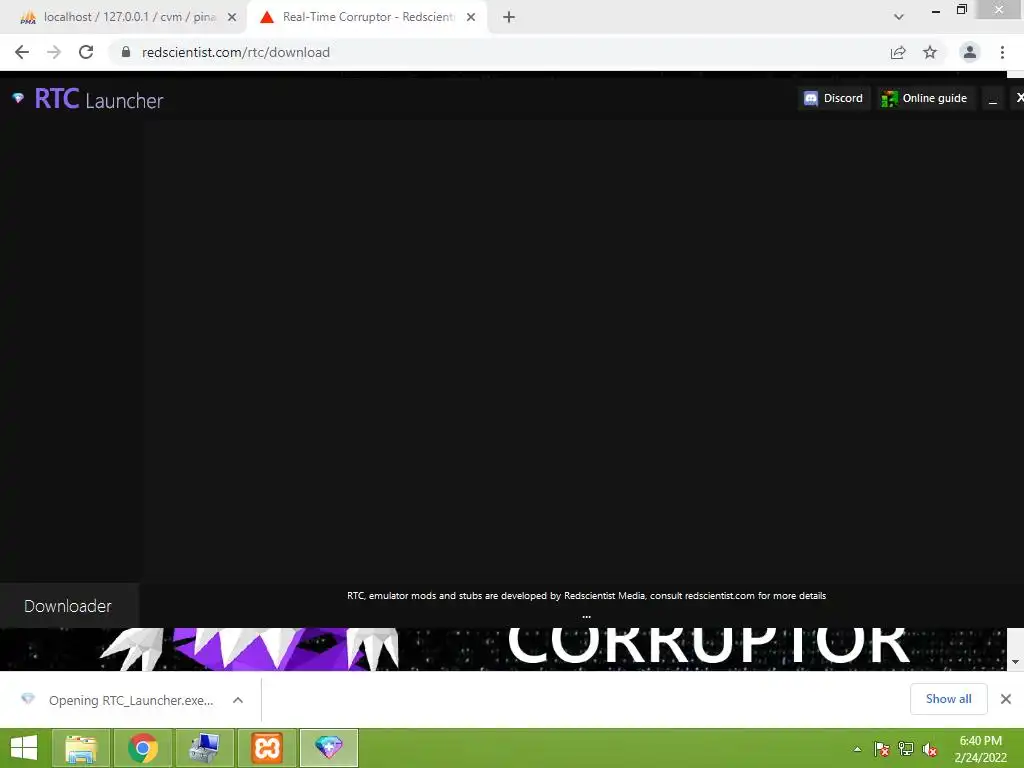The height and width of the screenshot is (768, 1024).
Task: Open the Chrome profile avatar
Action: 970,52
